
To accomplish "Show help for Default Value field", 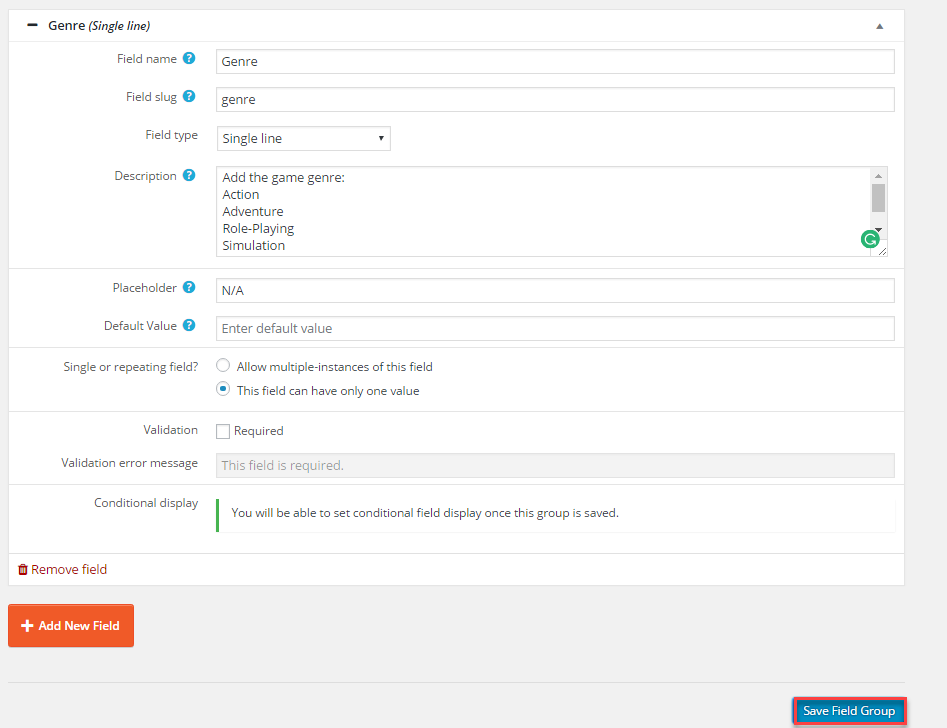I will [189, 326].
